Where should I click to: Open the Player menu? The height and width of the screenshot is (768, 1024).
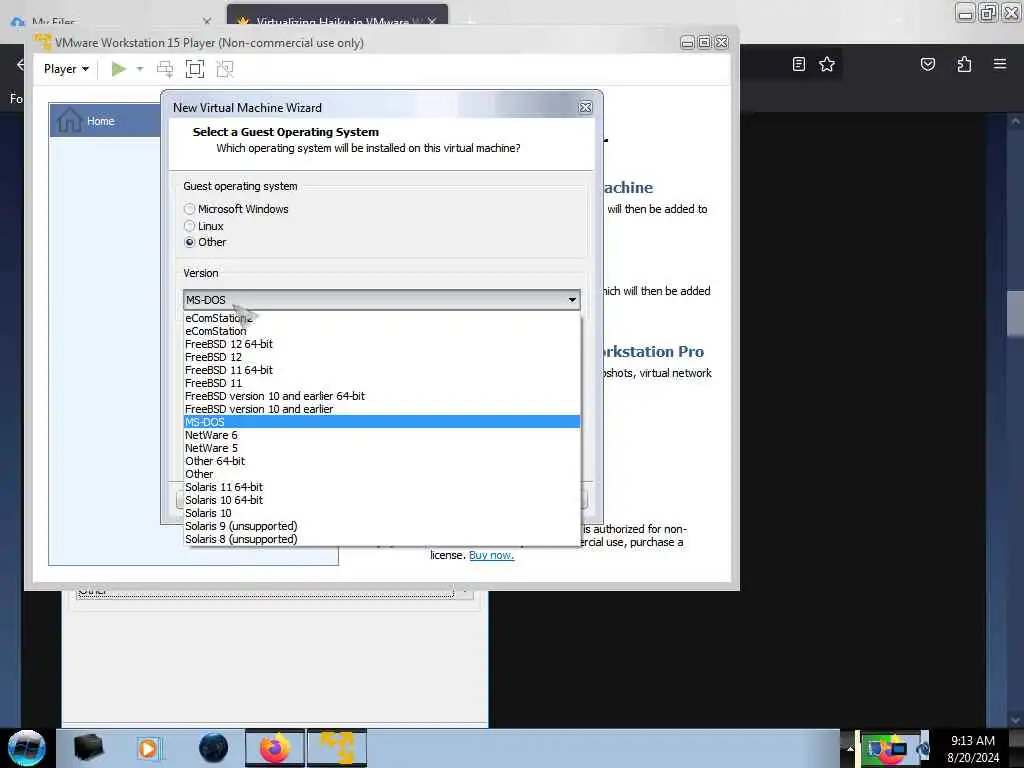[66, 69]
